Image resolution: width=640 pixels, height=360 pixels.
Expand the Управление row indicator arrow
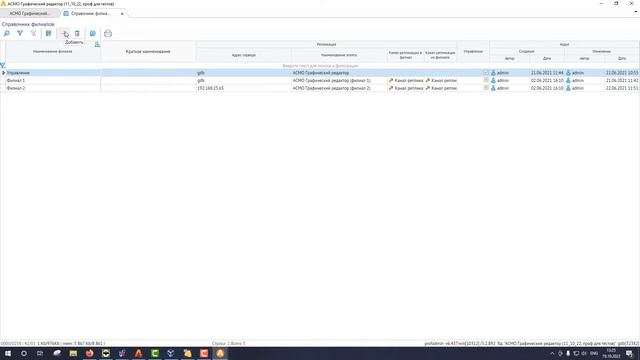(3, 73)
